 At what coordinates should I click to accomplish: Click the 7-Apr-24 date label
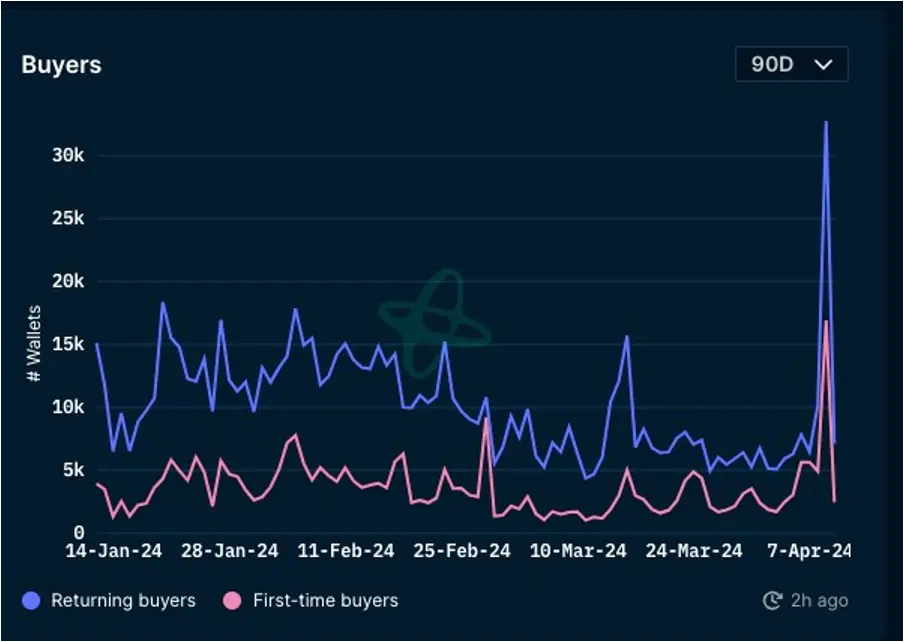(x=808, y=550)
